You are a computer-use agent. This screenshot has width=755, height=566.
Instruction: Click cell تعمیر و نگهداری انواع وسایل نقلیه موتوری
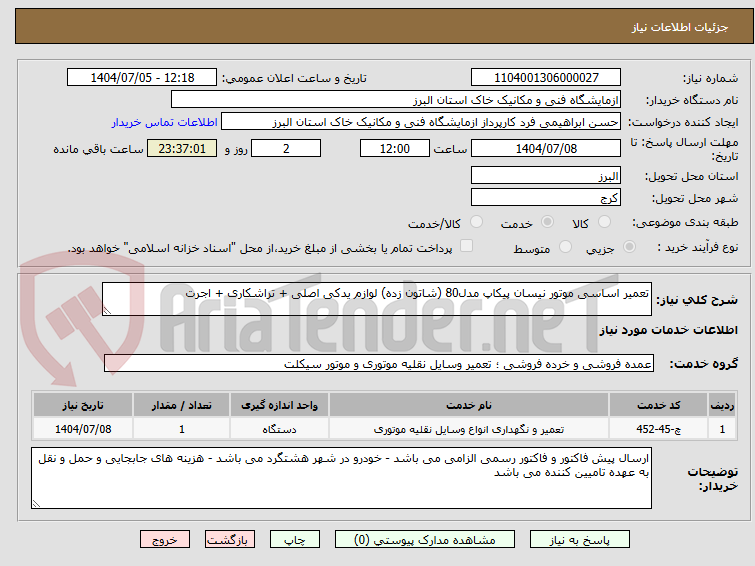tap(469, 429)
